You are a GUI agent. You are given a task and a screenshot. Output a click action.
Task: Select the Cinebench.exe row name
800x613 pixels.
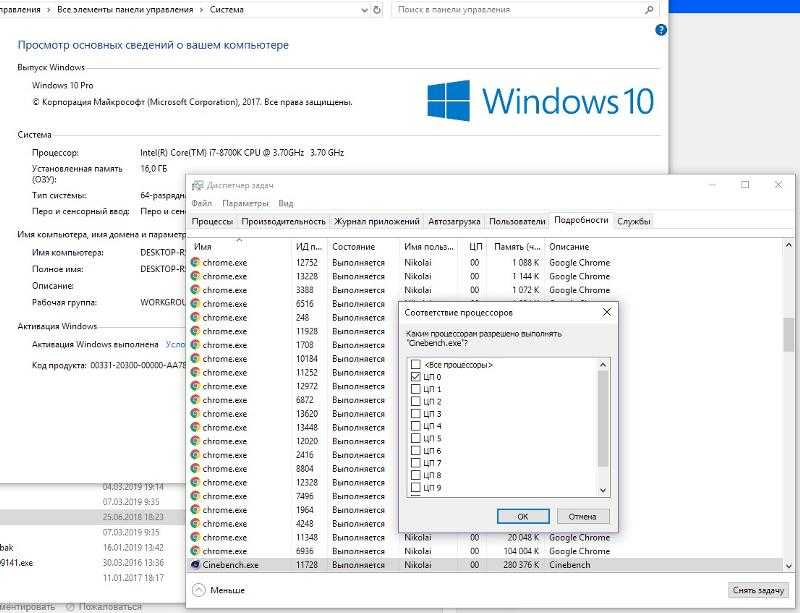(x=231, y=565)
